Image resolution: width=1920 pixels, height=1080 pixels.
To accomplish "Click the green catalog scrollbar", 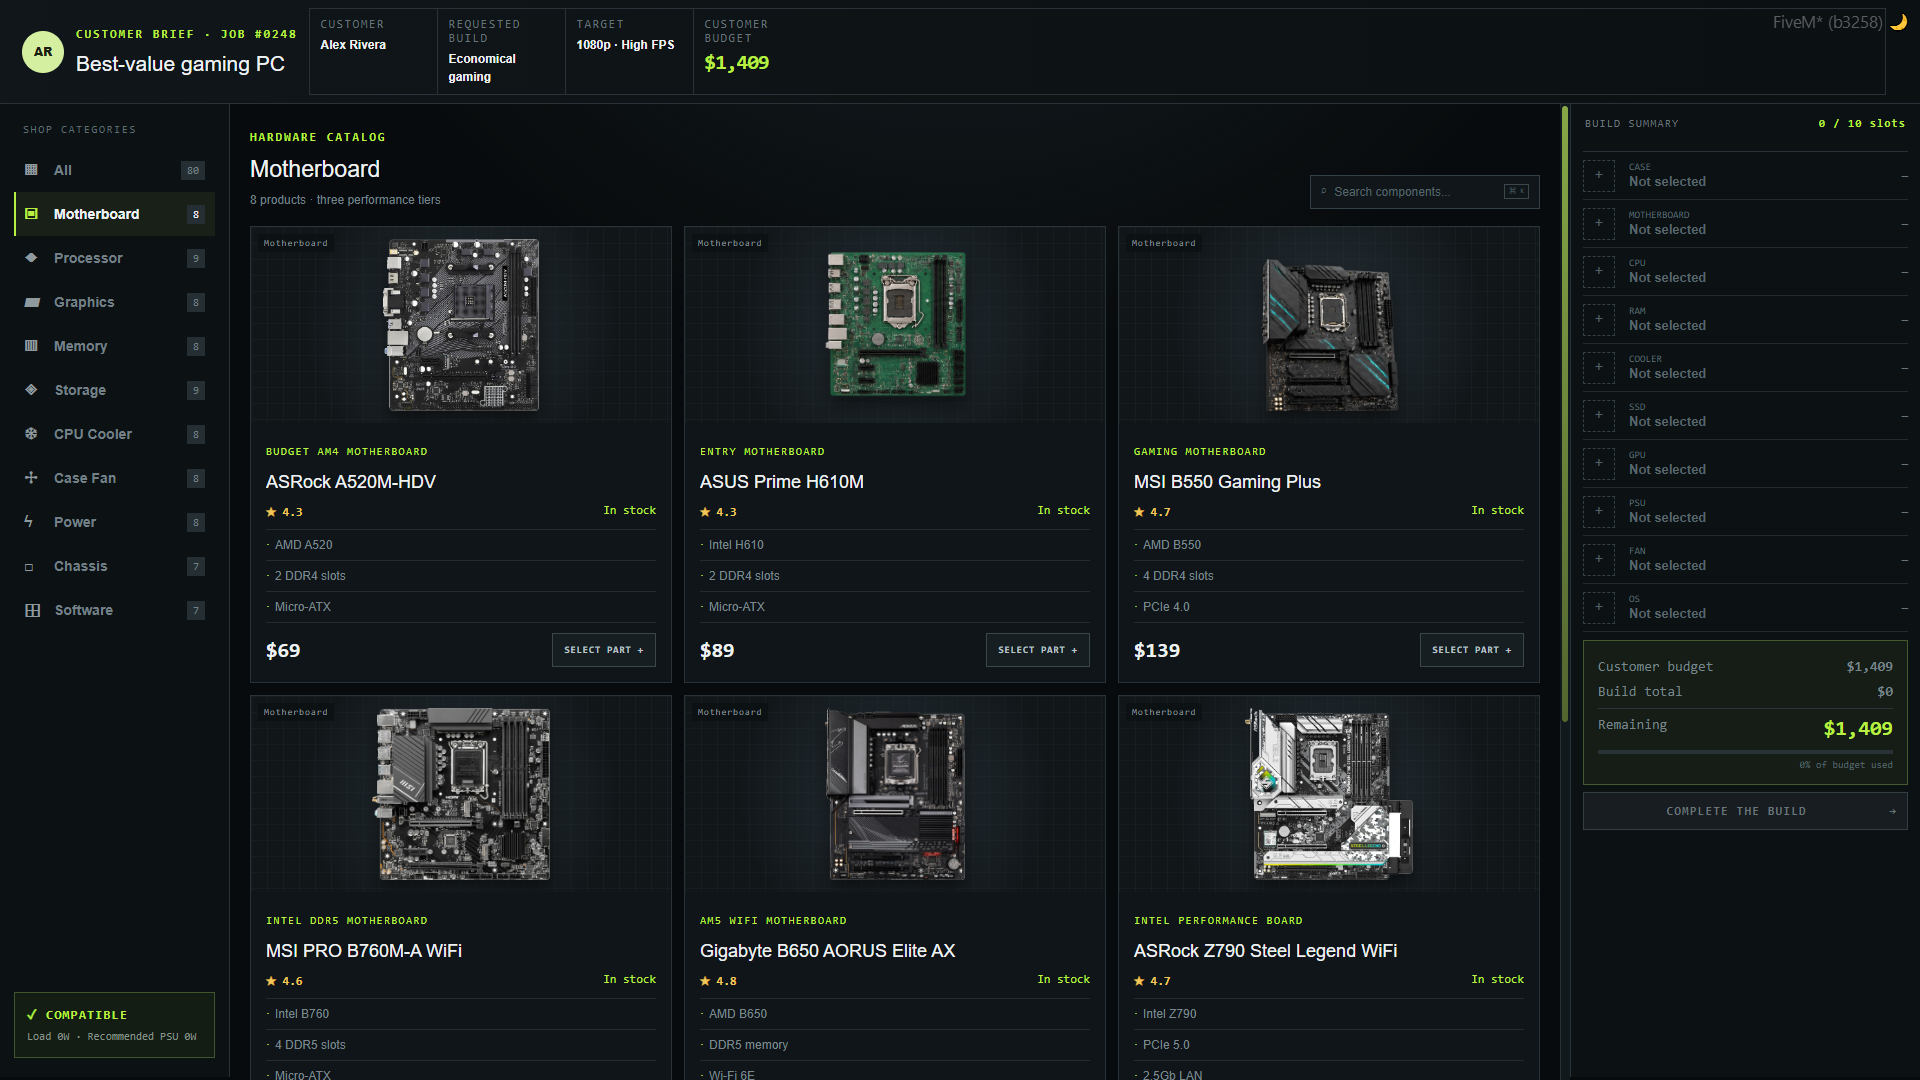I will pyautogui.click(x=1565, y=413).
